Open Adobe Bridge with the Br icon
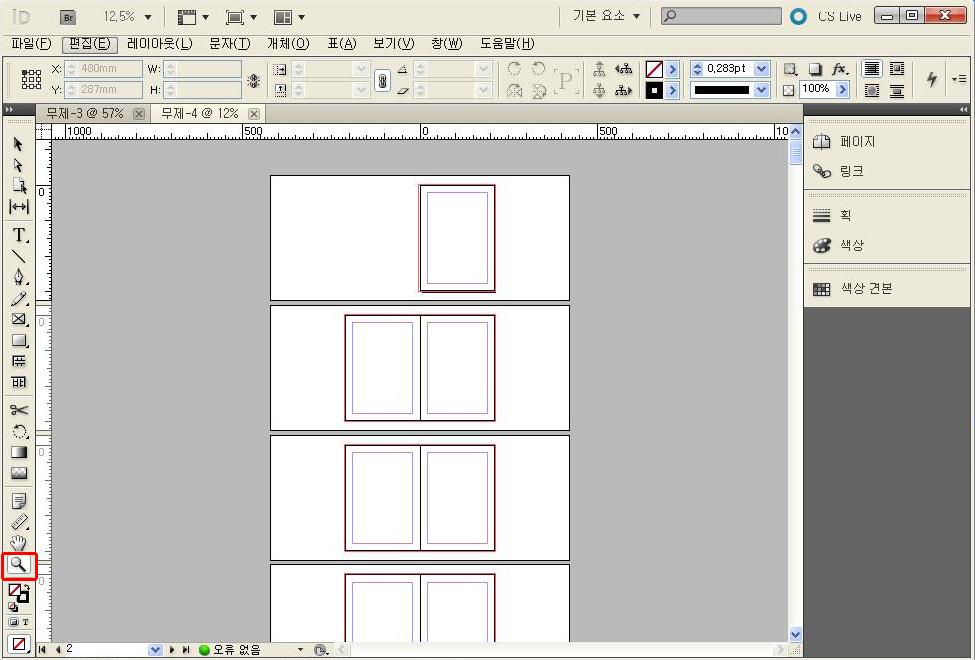The image size is (975, 660). tap(68, 17)
